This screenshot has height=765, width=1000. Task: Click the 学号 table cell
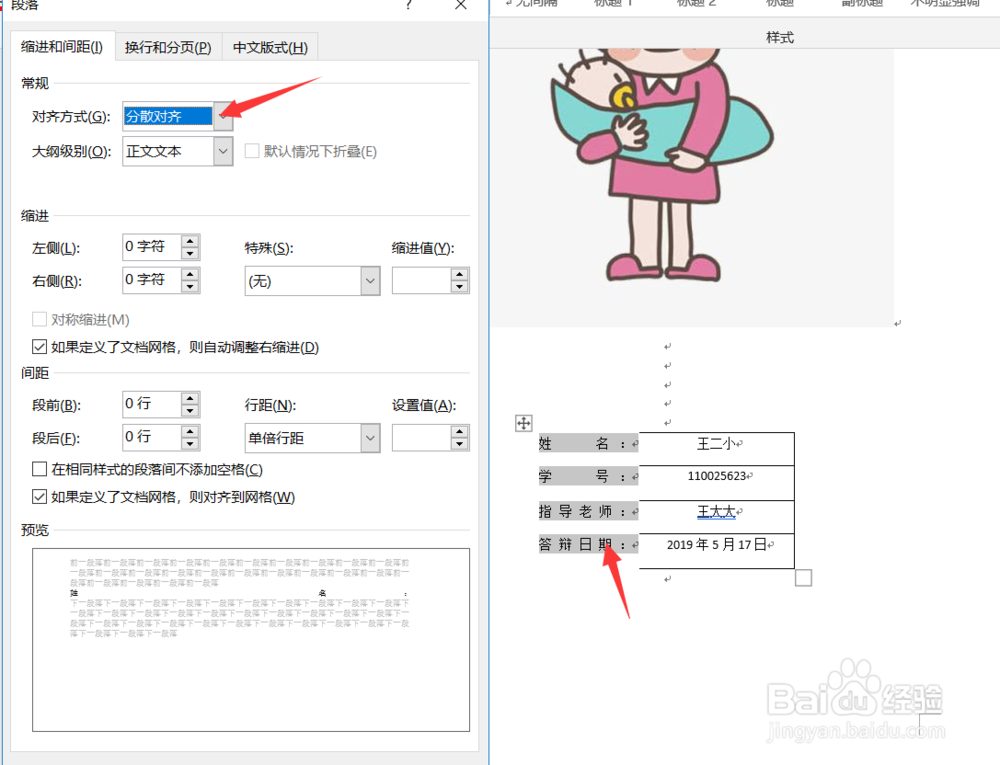589,476
